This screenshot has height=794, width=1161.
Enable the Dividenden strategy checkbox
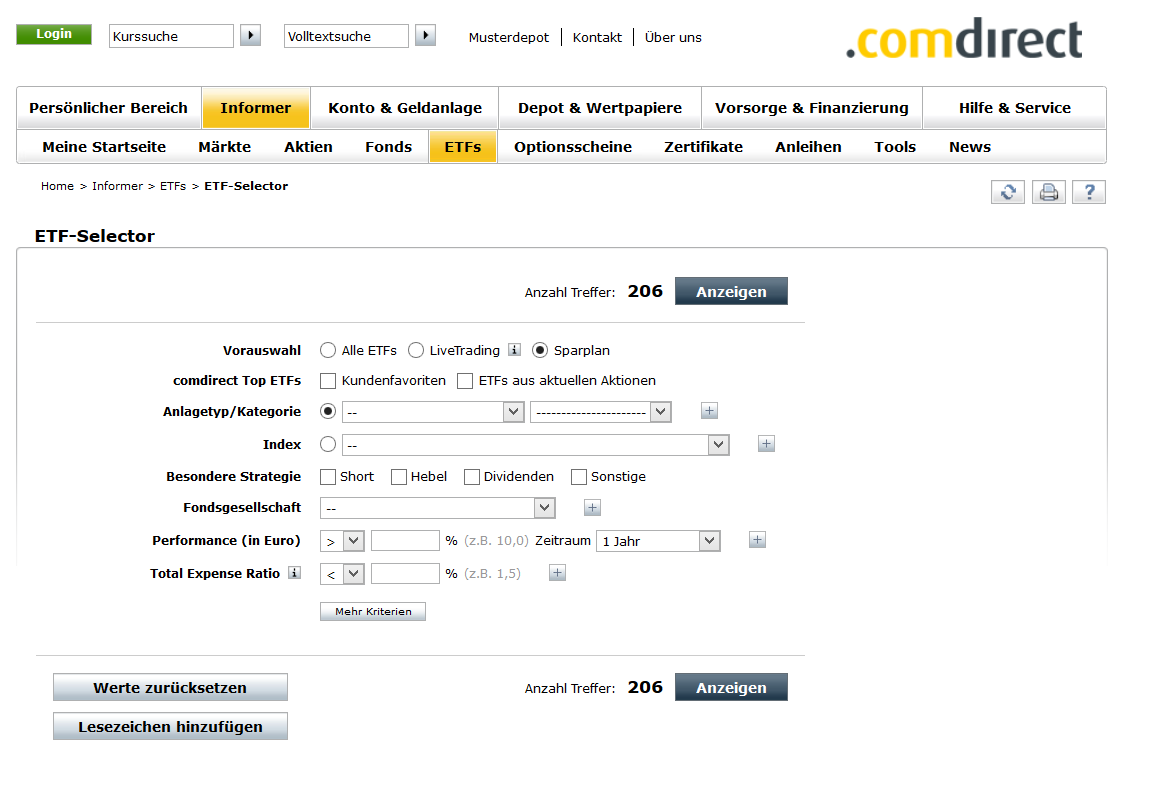[x=472, y=477]
